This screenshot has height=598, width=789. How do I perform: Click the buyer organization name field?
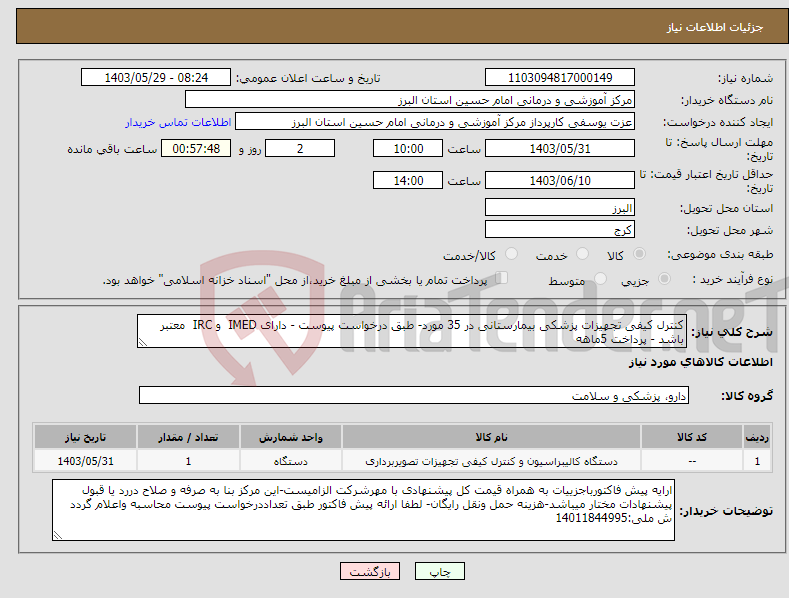(410, 100)
